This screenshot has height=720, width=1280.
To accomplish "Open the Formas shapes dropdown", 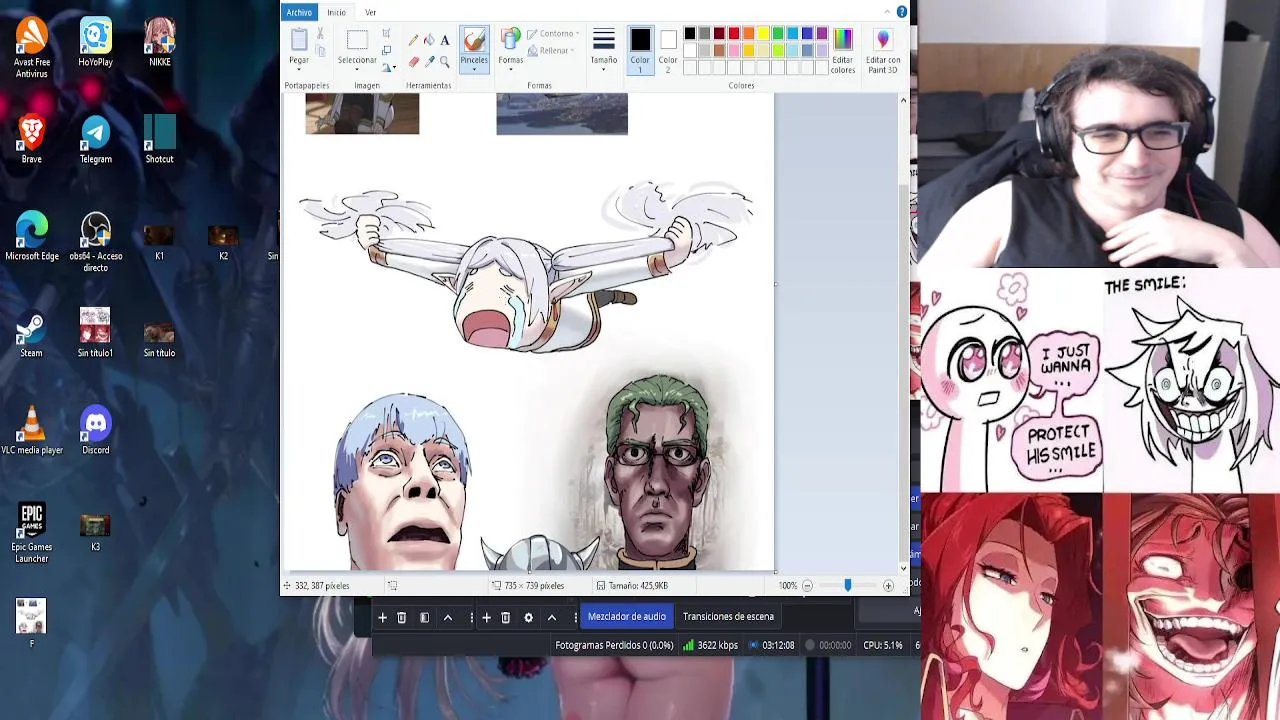I will click(x=511, y=48).
